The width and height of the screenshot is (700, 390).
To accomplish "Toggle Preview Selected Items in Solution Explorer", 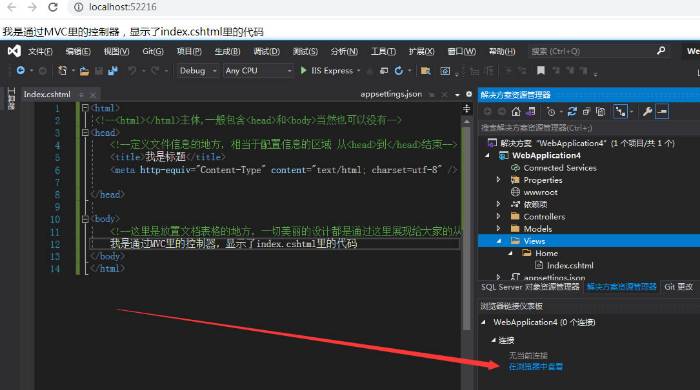I will 662,112.
